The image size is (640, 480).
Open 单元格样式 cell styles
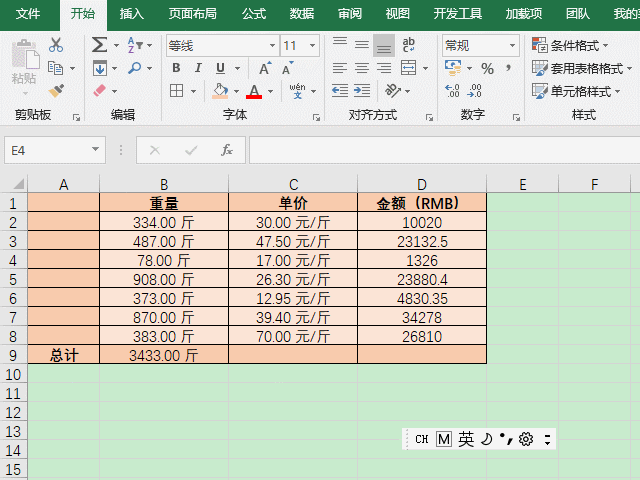pos(576,91)
